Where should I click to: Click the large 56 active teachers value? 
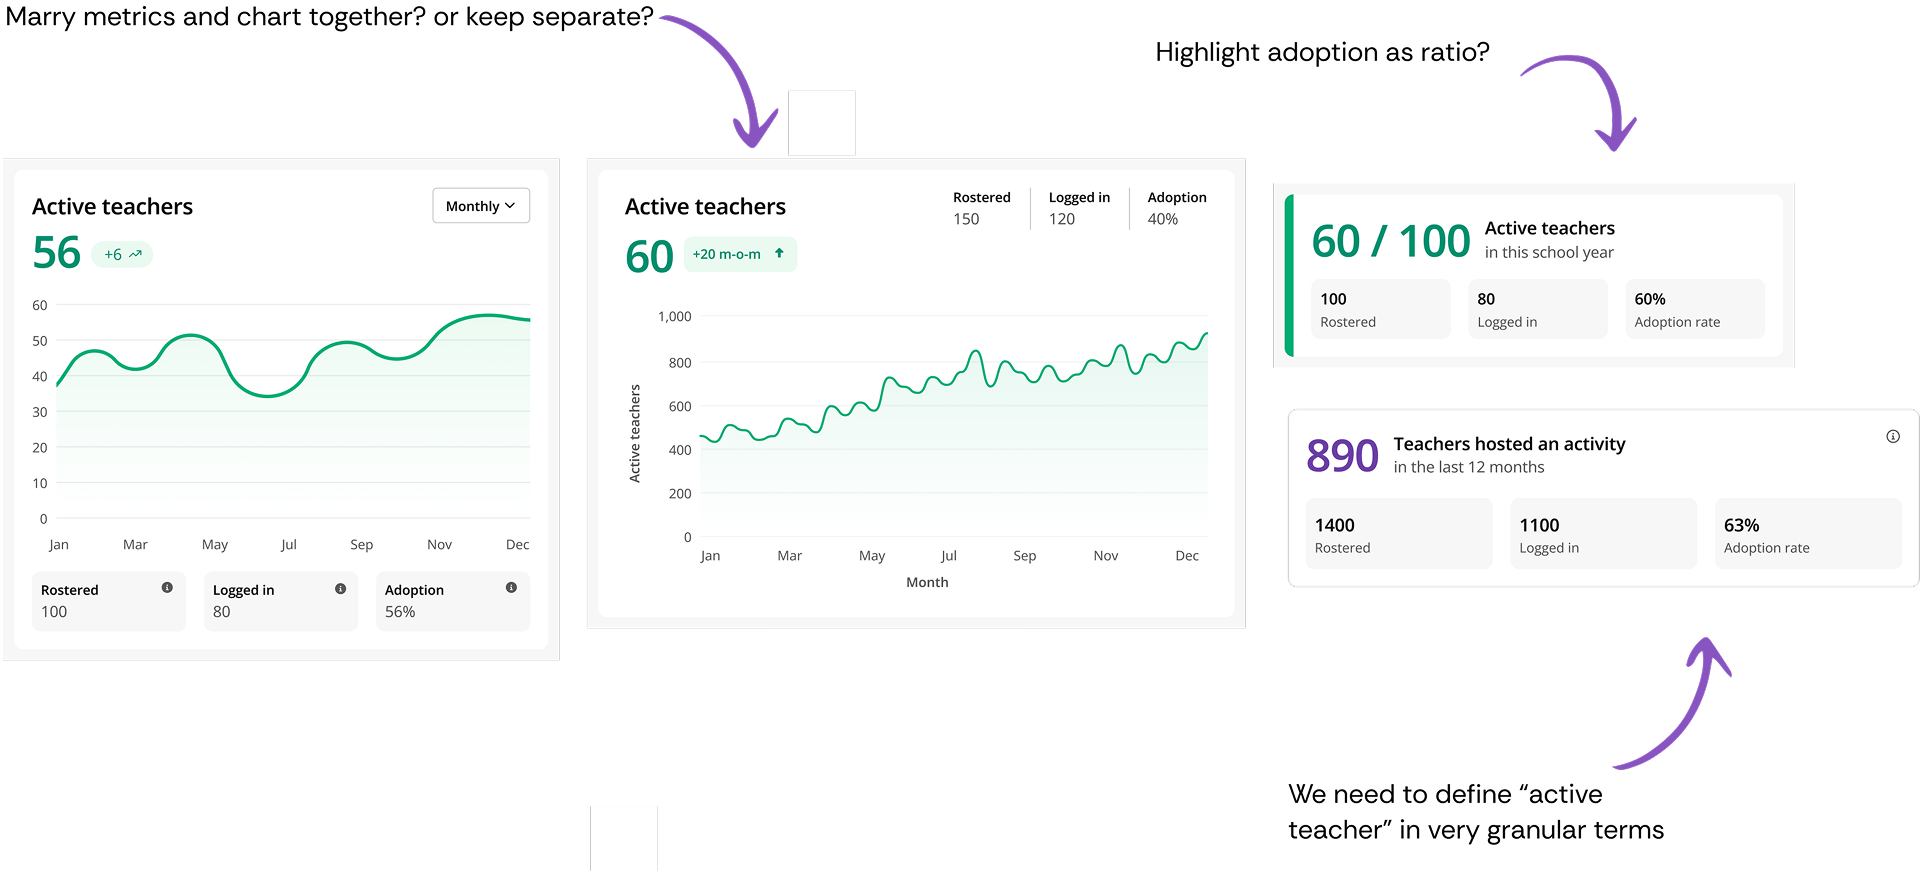(57, 252)
